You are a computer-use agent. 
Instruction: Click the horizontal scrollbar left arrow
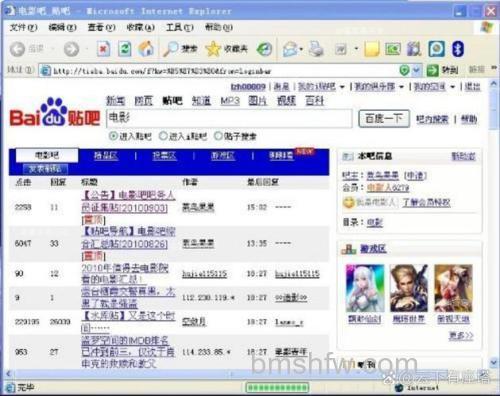pos(9,374)
